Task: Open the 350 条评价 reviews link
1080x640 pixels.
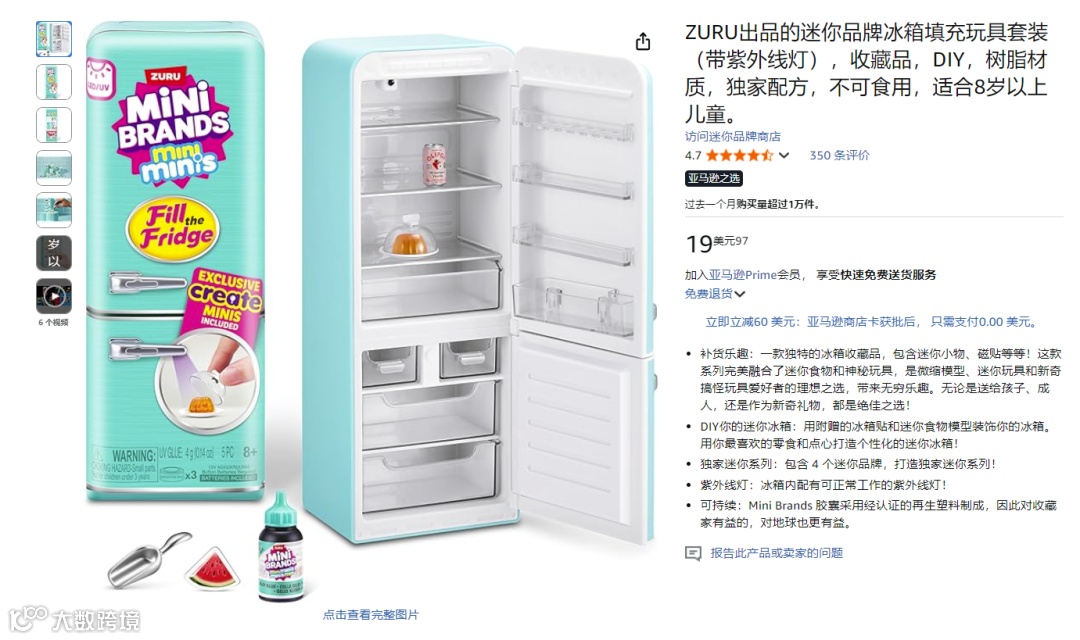Action: point(839,156)
